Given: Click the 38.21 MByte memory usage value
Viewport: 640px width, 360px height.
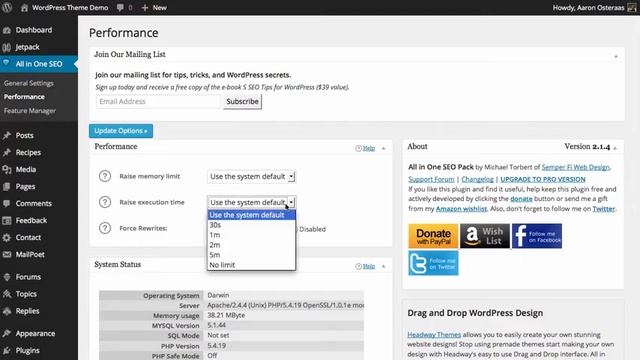Looking at the screenshot, I should pos(226,315).
